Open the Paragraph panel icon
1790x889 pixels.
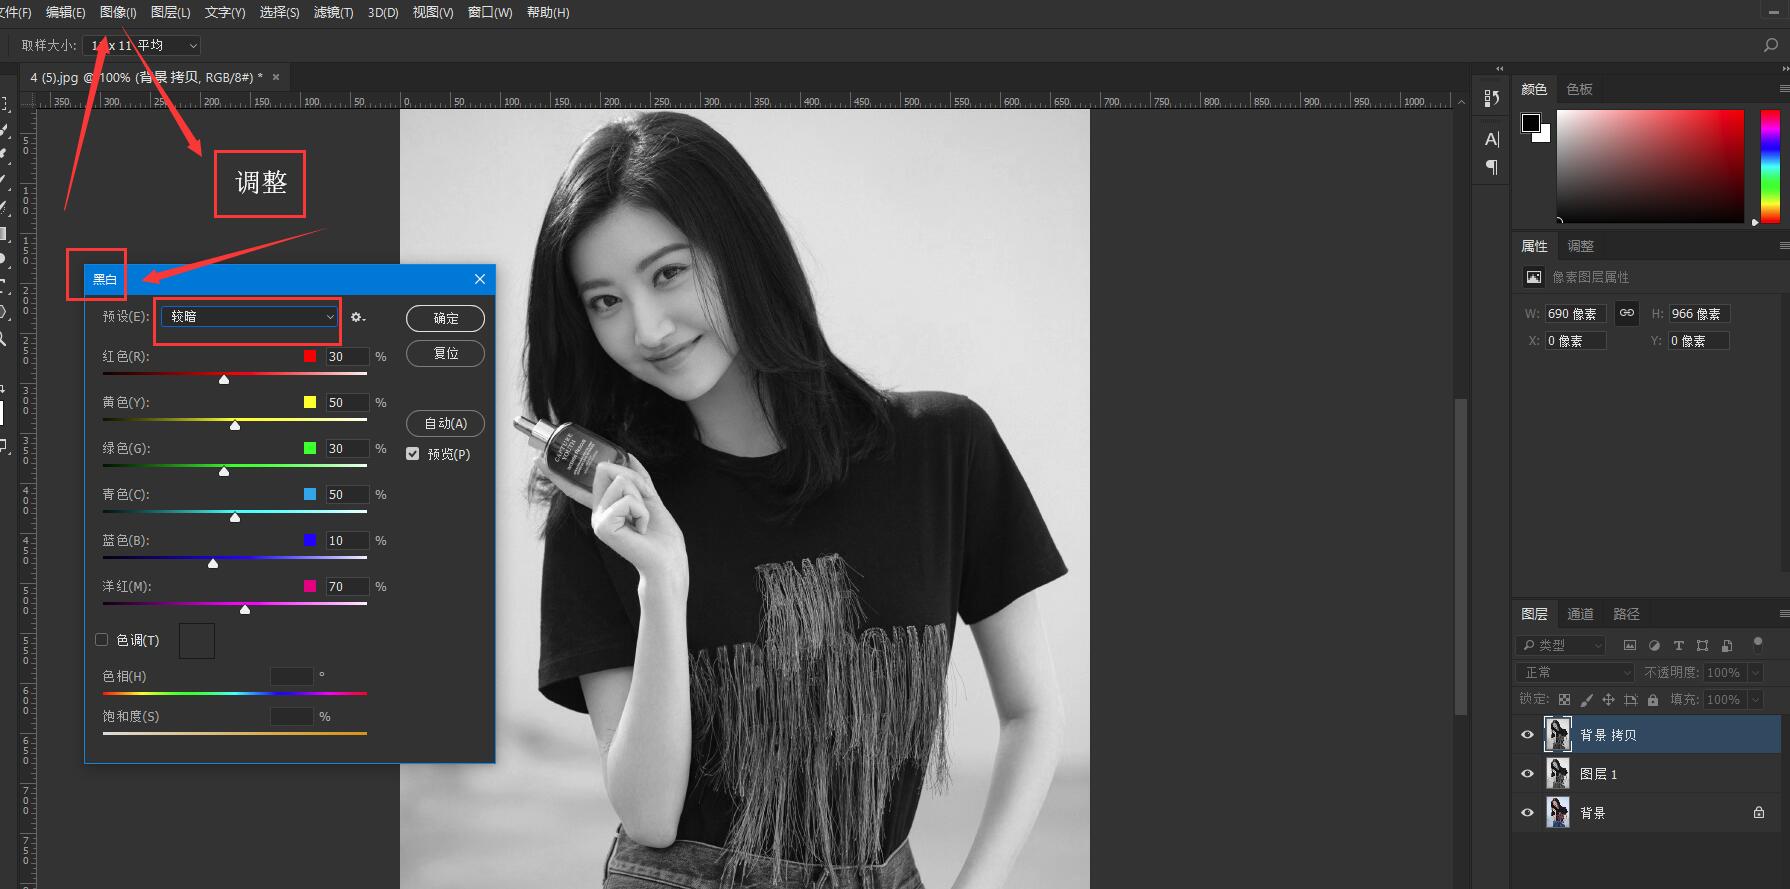coord(1491,167)
